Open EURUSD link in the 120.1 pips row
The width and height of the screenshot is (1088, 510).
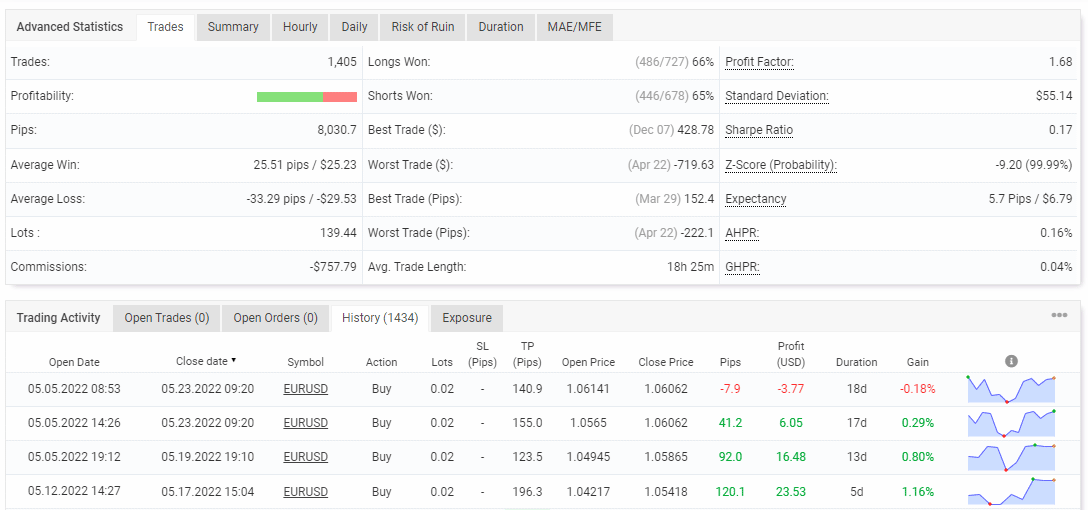[305, 491]
